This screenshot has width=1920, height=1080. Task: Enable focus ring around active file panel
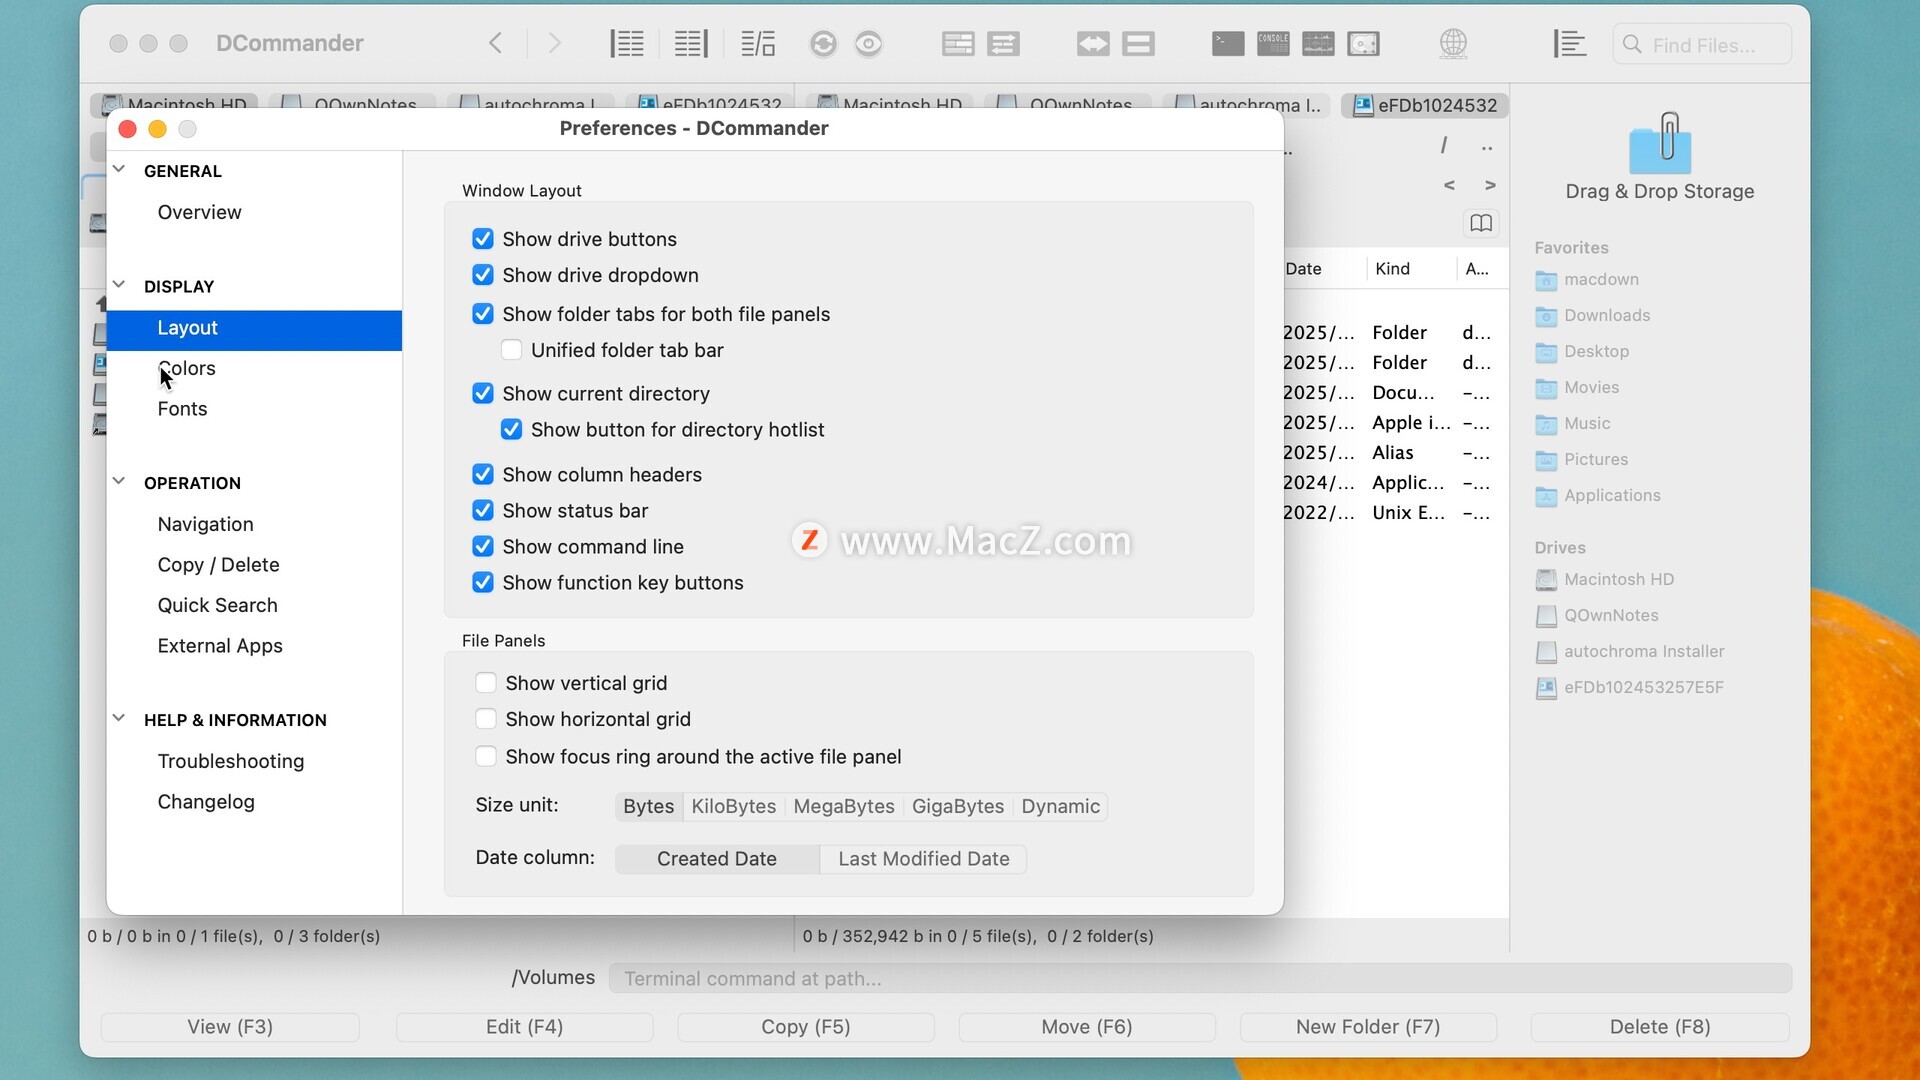point(486,757)
